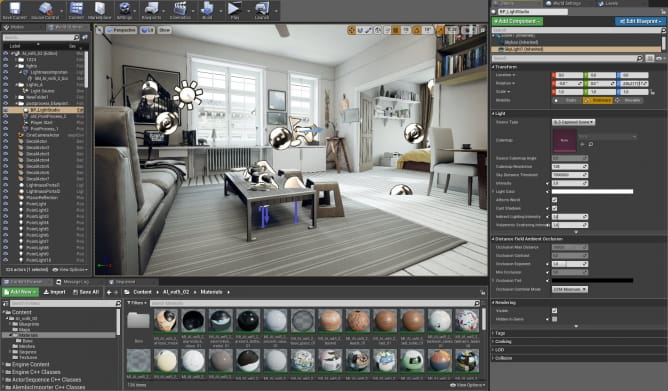Click the browse-to-asset magnifier under Cubemap
Viewport: 668px width, 391px height.
[591, 144]
